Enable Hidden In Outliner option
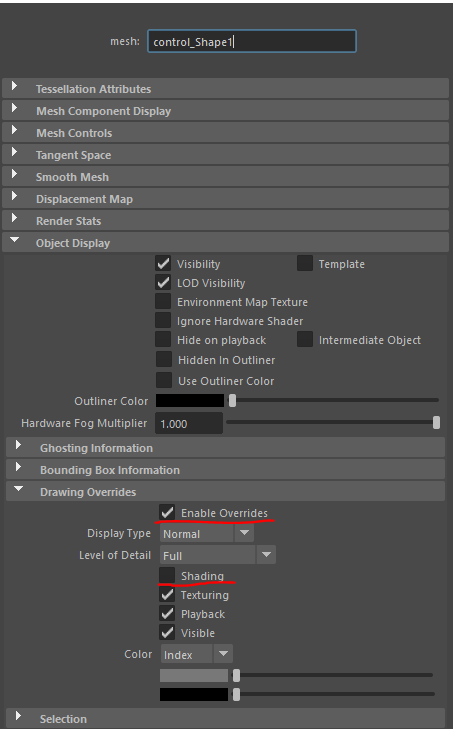 (x=164, y=359)
